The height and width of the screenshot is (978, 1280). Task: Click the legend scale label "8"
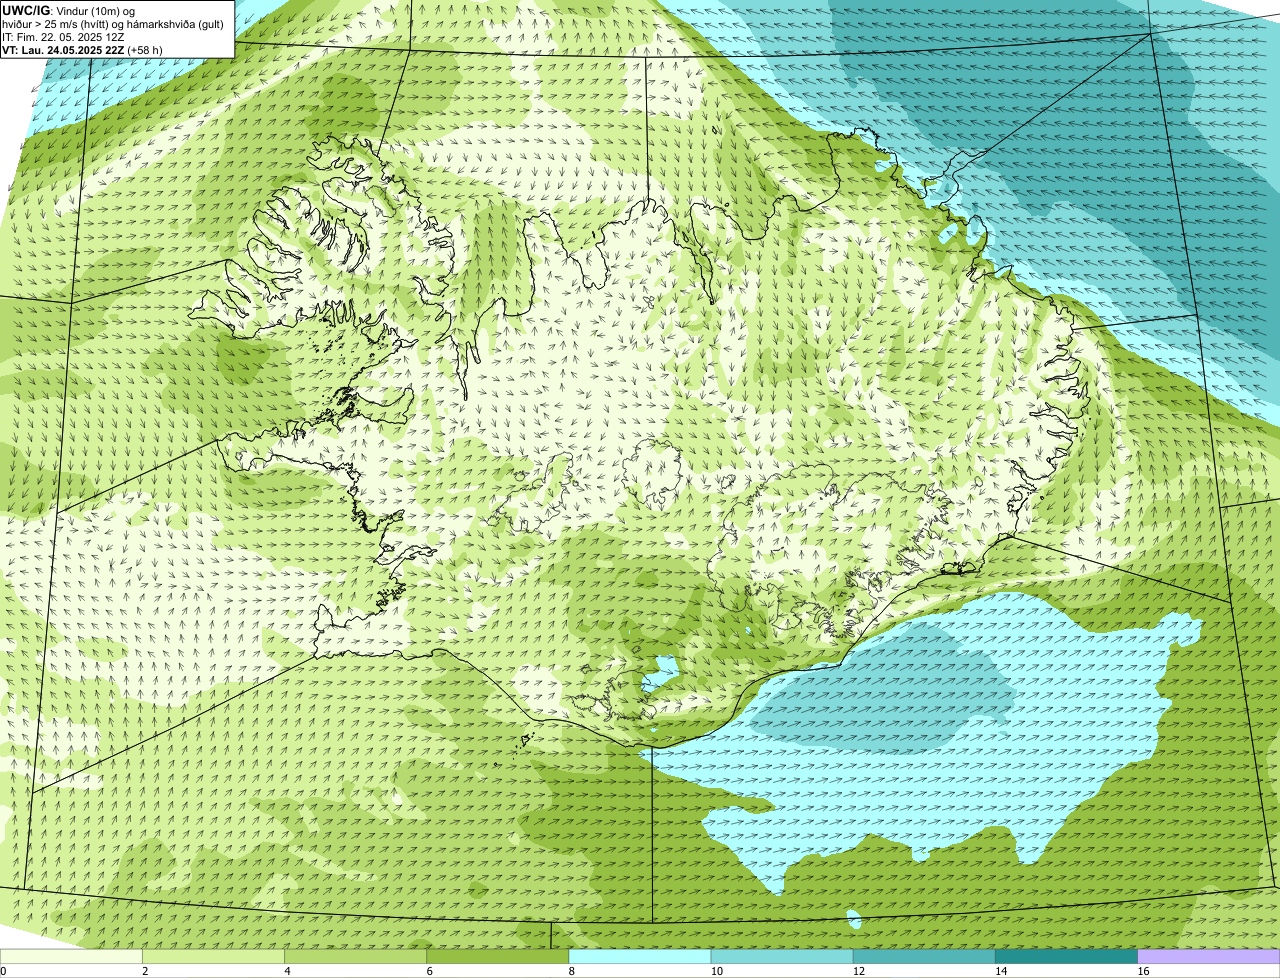[x=571, y=971]
